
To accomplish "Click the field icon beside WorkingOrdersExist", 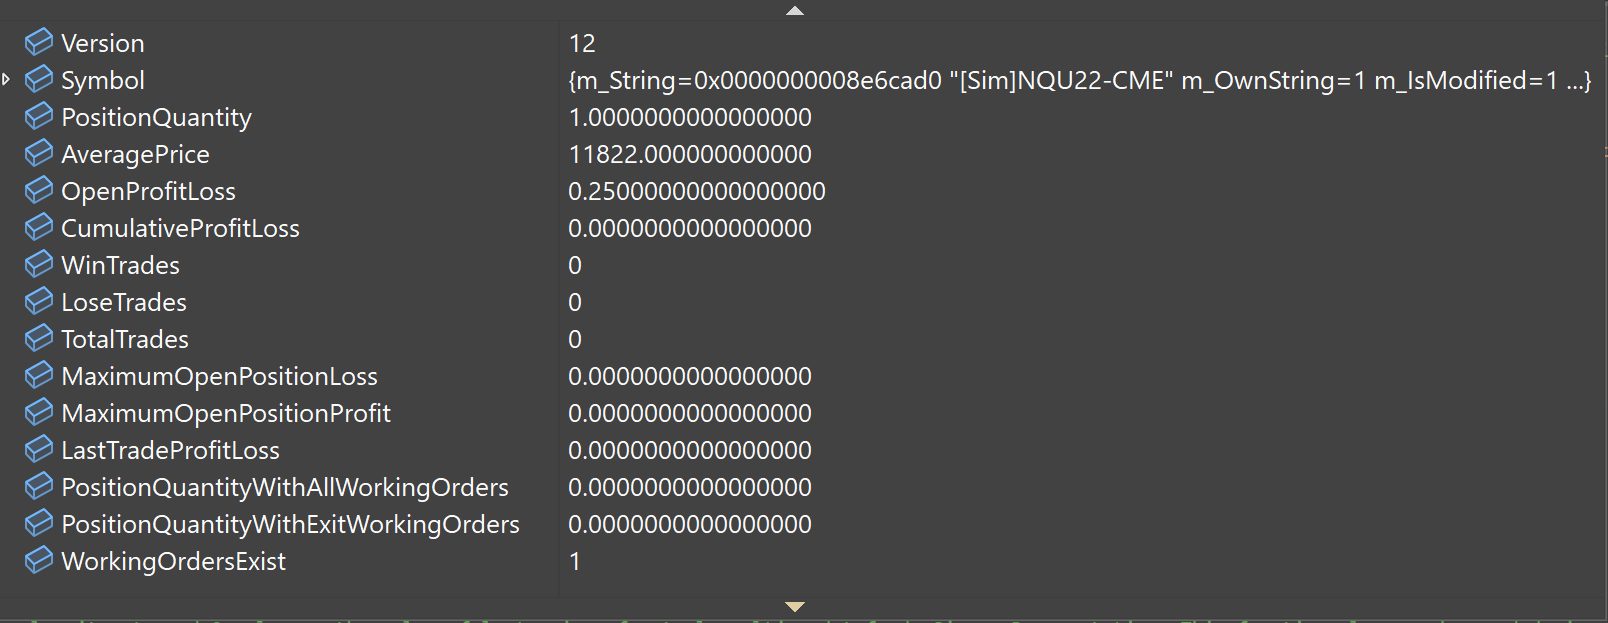I will 39,561.
